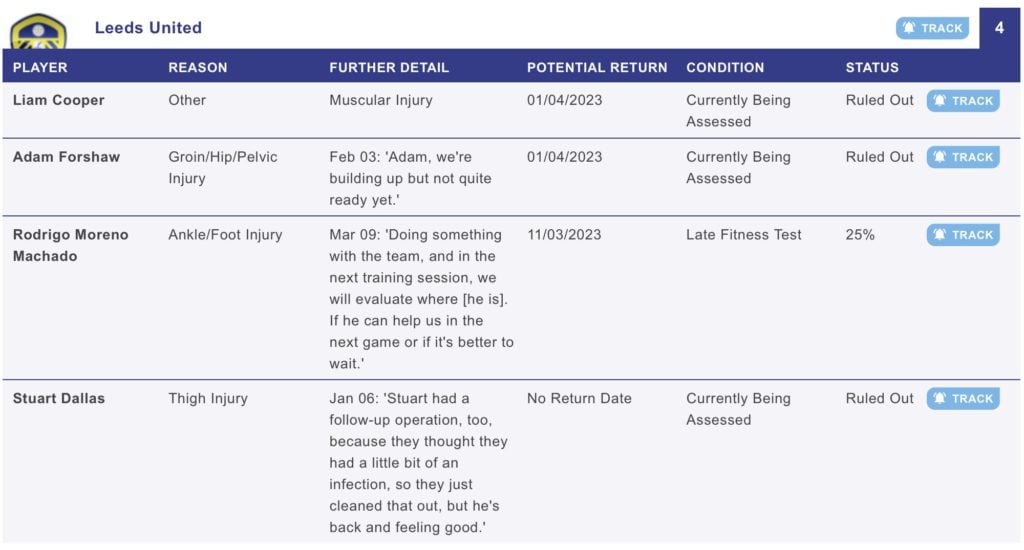Click the Leeds United club crest
The width and height of the screenshot is (1024, 550).
(x=39, y=31)
